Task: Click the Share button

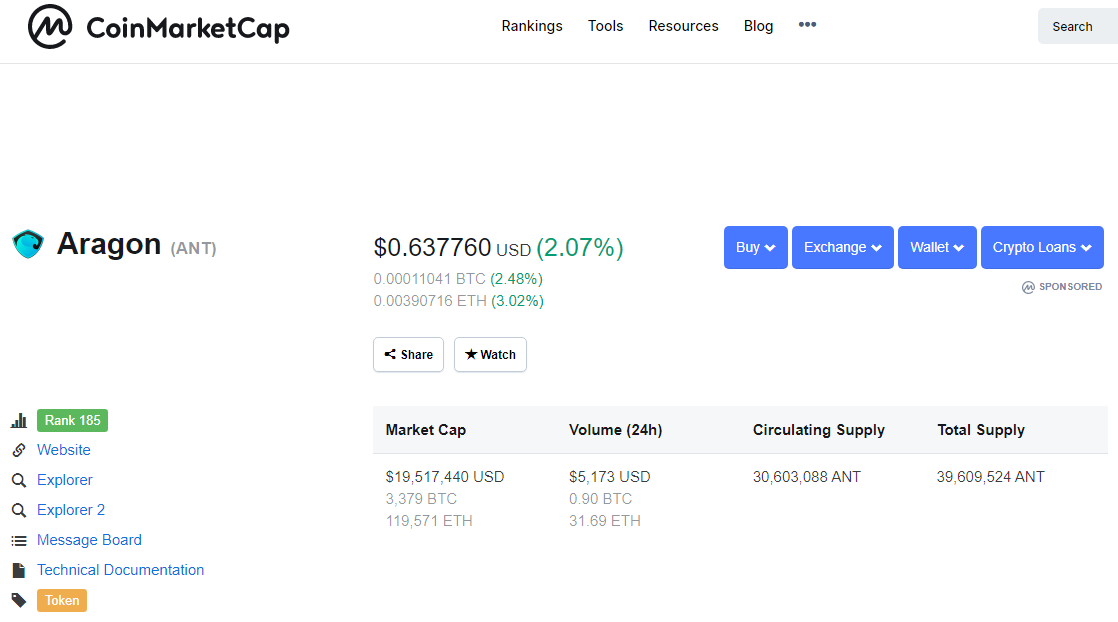Action: [x=409, y=355]
